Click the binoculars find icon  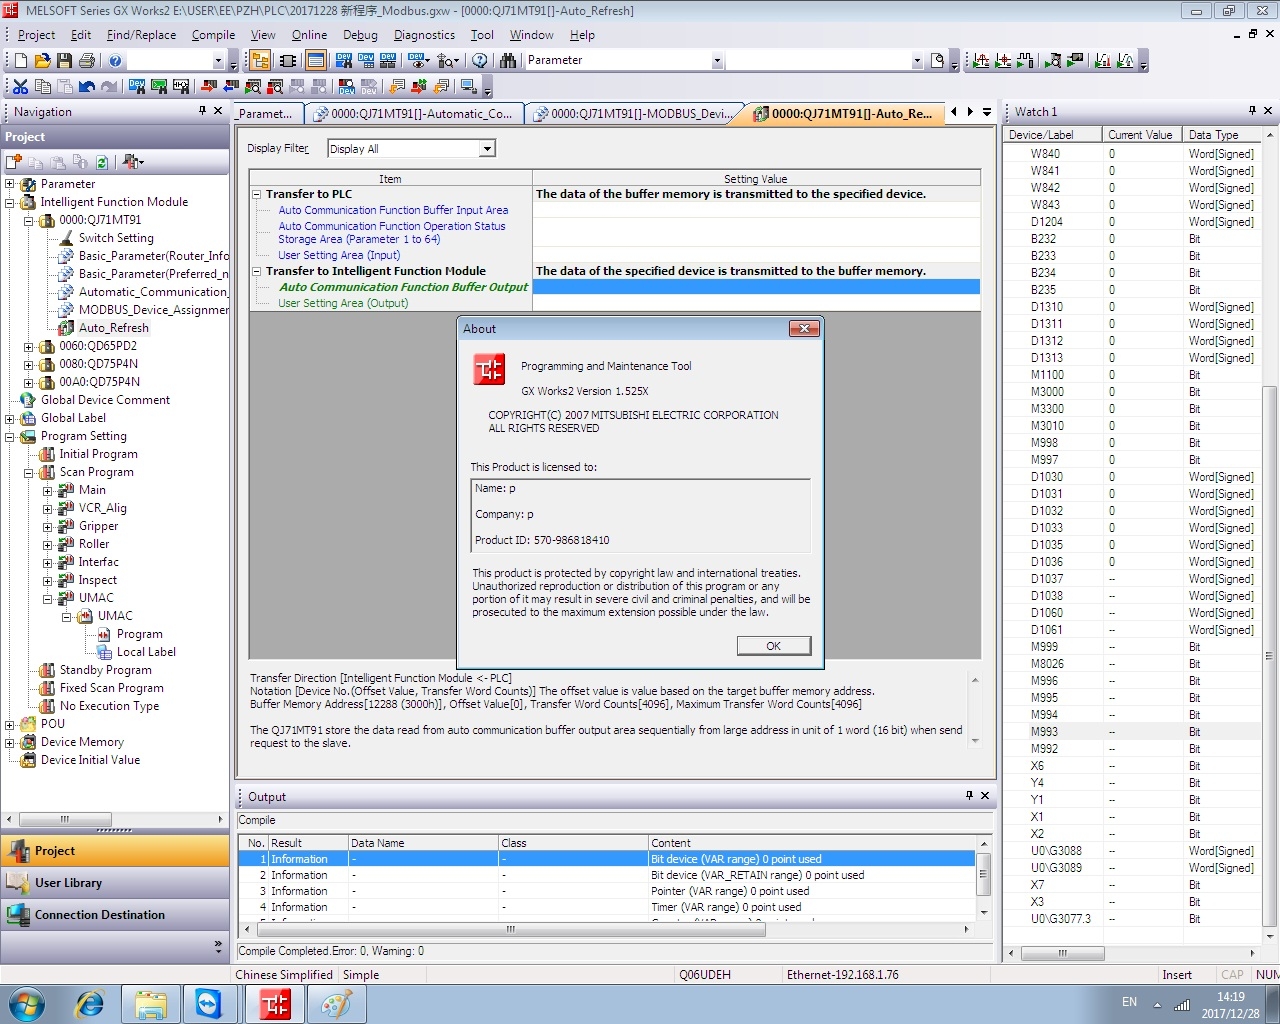pos(508,61)
